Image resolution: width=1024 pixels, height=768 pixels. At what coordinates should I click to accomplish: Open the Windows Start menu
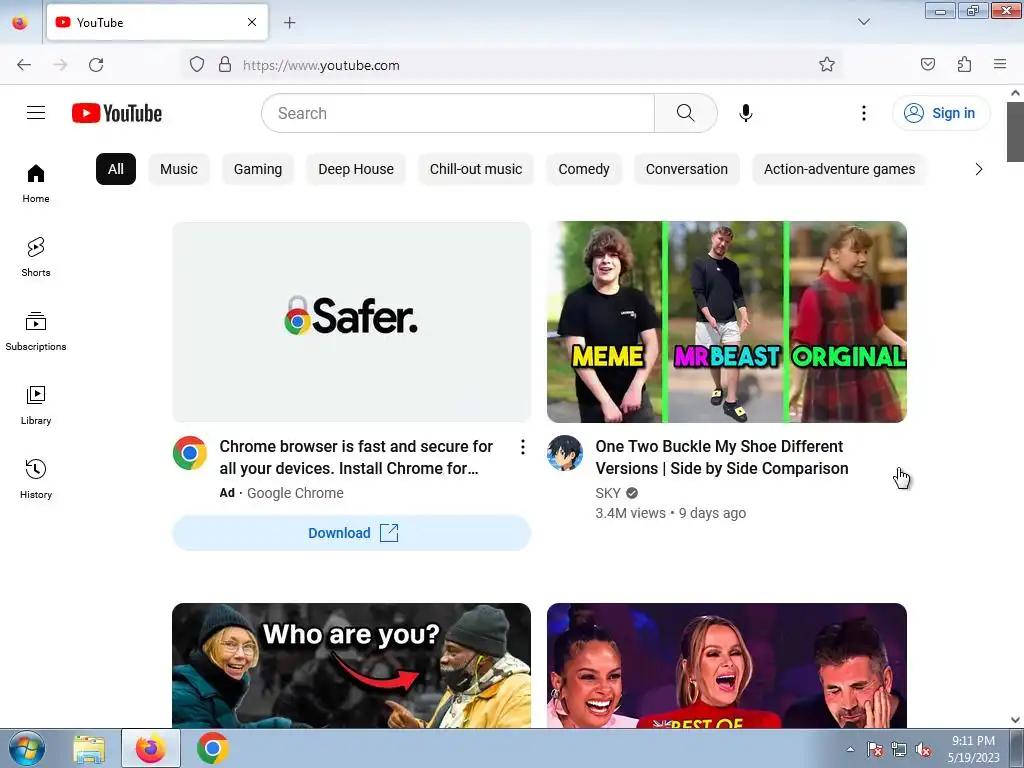click(26, 748)
